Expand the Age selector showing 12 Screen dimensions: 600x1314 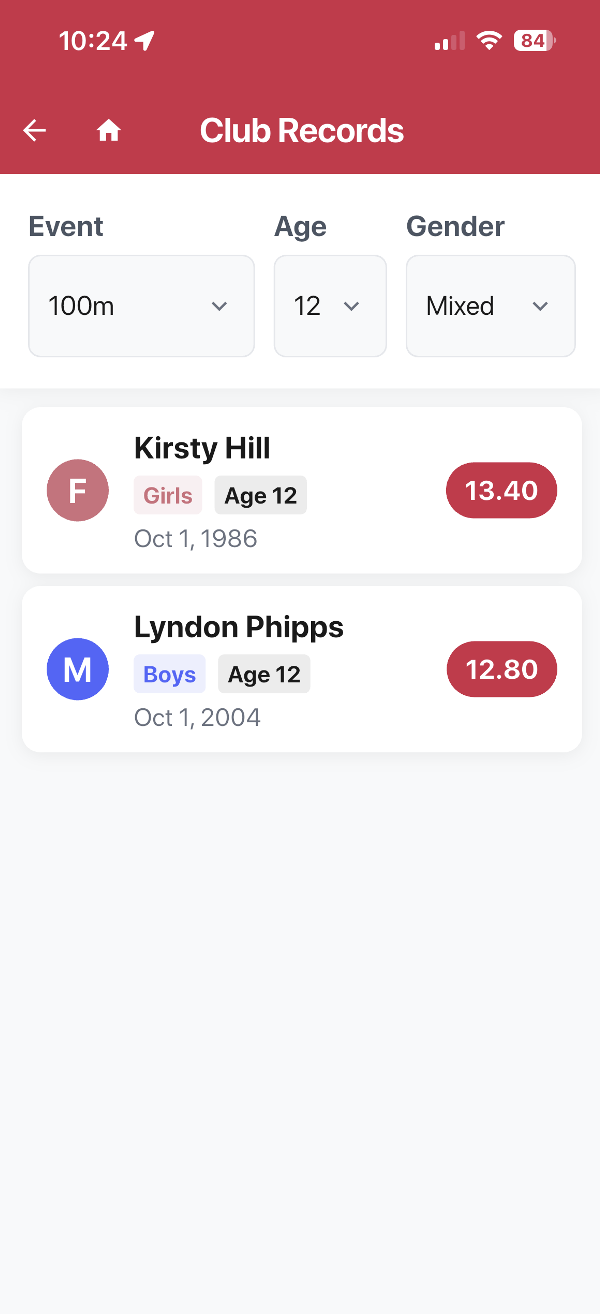pos(330,305)
